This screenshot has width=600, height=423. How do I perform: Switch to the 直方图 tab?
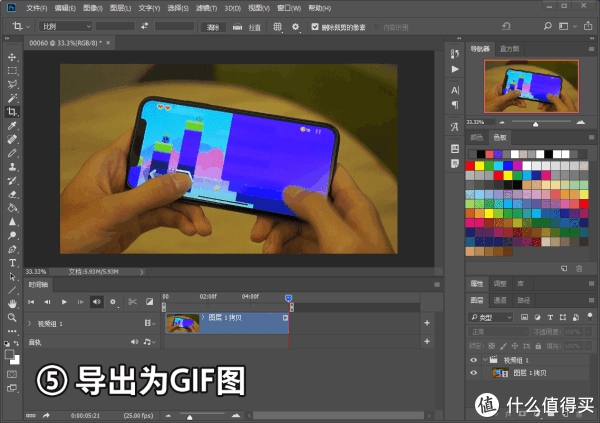pos(509,49)
